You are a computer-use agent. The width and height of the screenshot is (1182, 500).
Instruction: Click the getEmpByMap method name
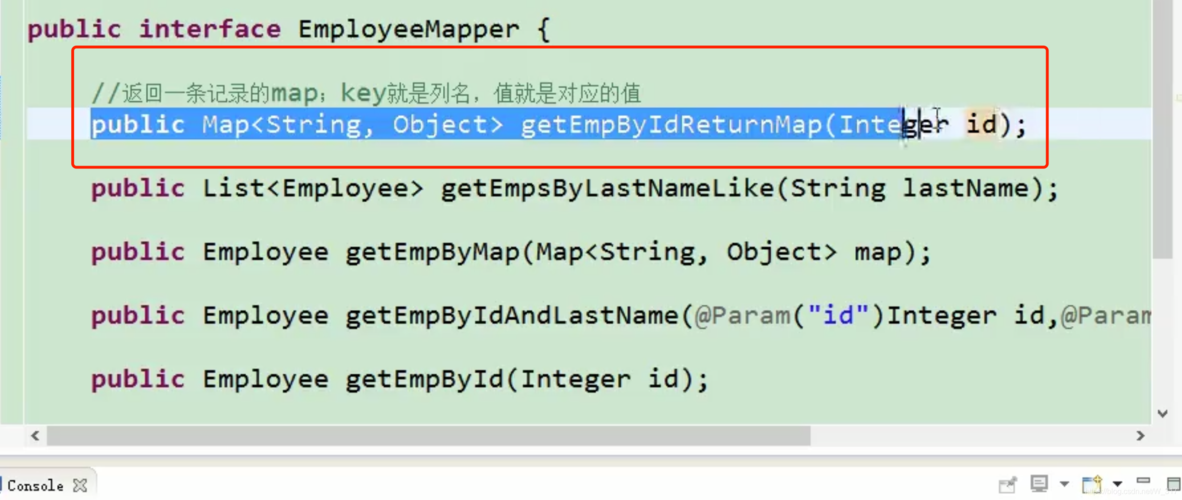click(x=432, y=252)
